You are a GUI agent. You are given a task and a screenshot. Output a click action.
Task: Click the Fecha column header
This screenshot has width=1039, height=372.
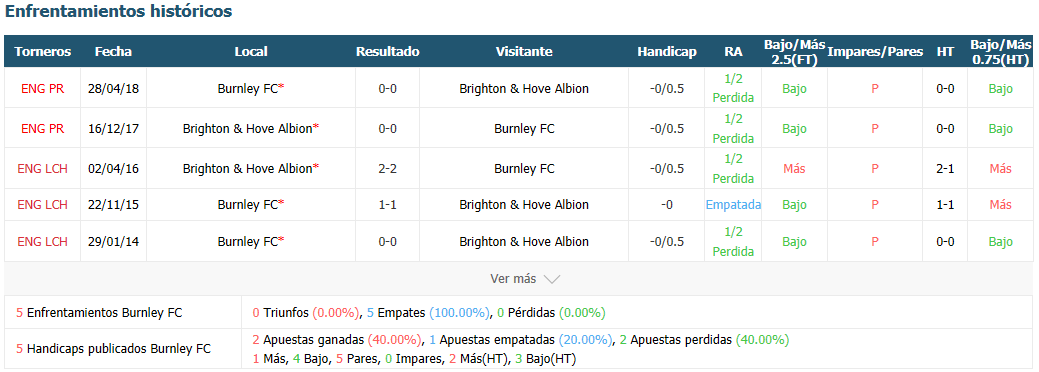[113, 51]
